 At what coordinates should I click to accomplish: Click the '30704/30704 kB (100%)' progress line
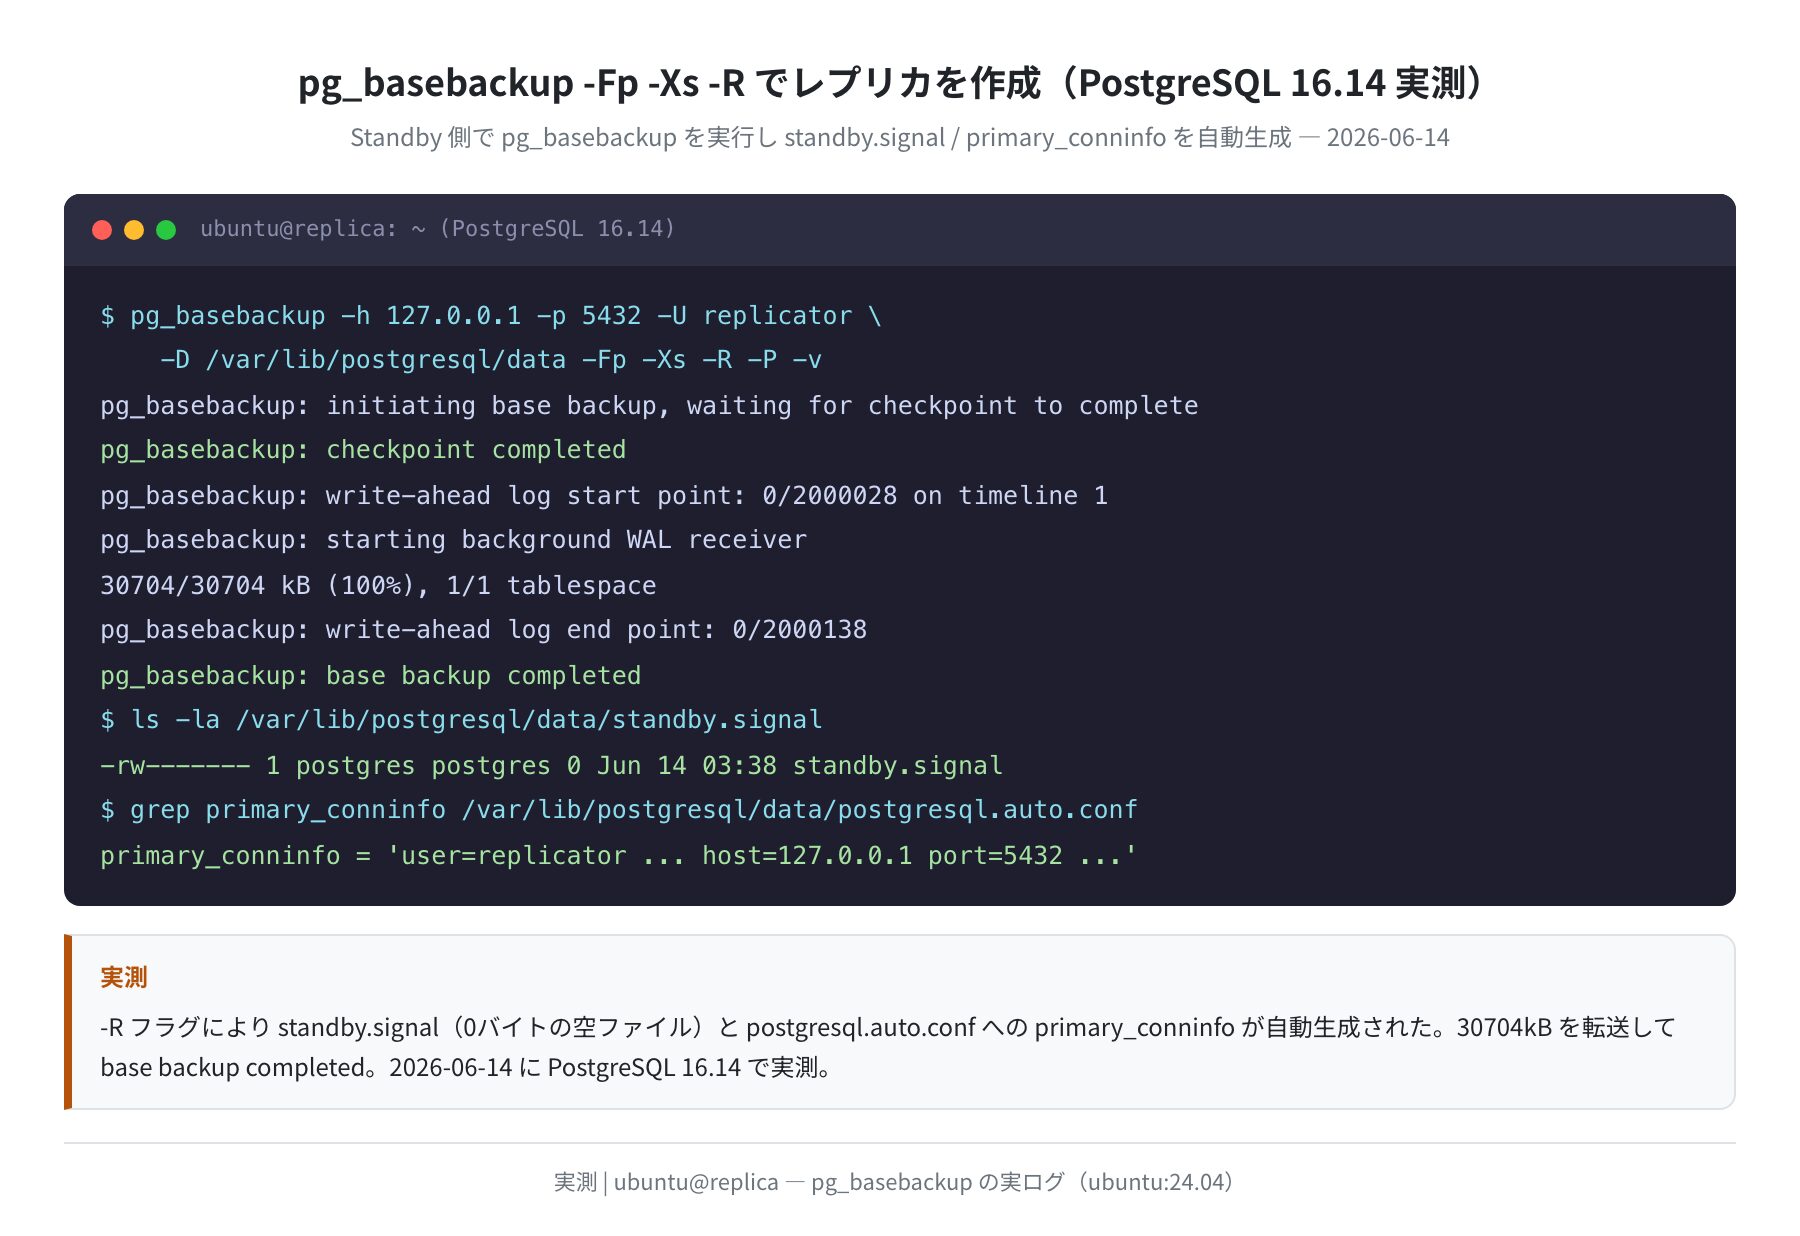pyautogui.click(x=378, y=586)
